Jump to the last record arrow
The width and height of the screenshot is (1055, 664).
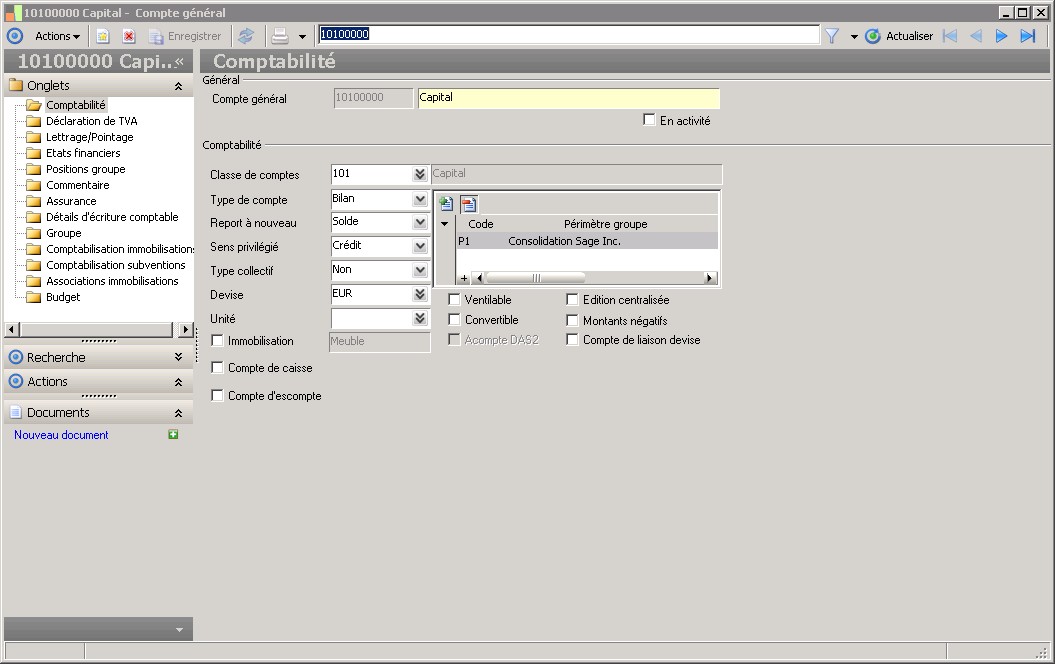pyautogui.click(x=1027, y=36)
